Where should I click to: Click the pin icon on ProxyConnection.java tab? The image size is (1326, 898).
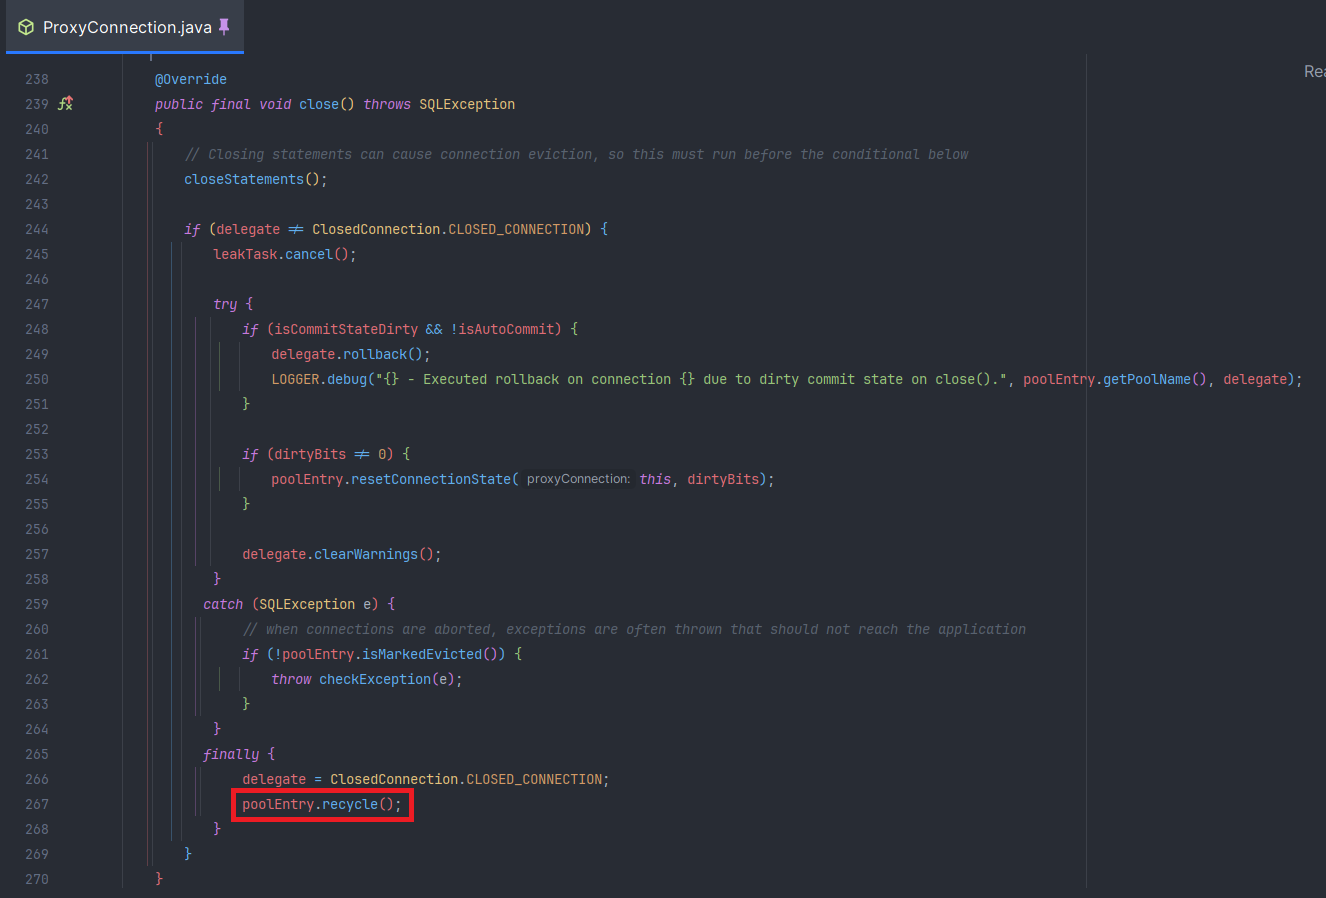[x=224, y=27]
